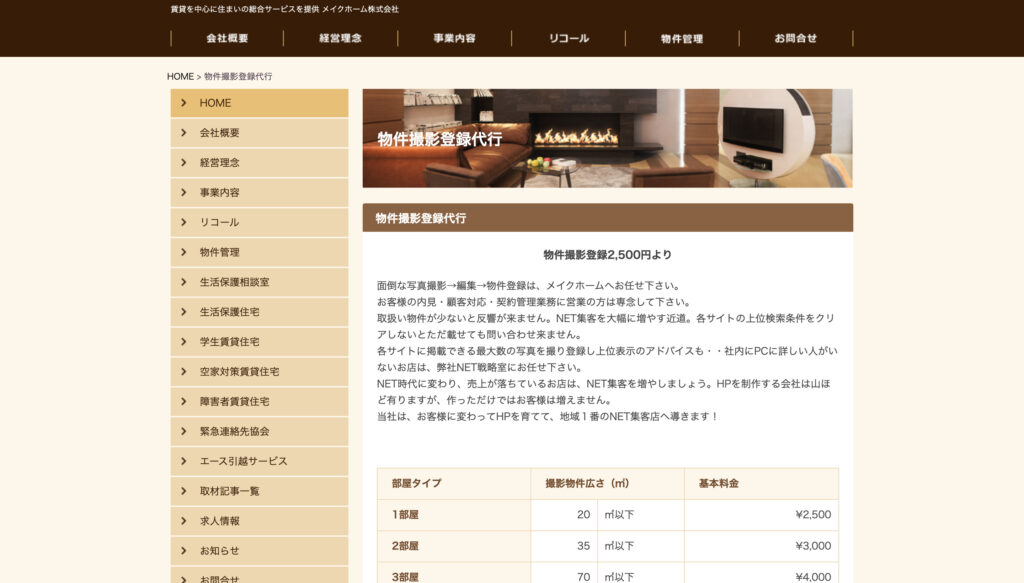
Task: Click お問合せ in the top navigation bar
Action: [x=796, y=38]
